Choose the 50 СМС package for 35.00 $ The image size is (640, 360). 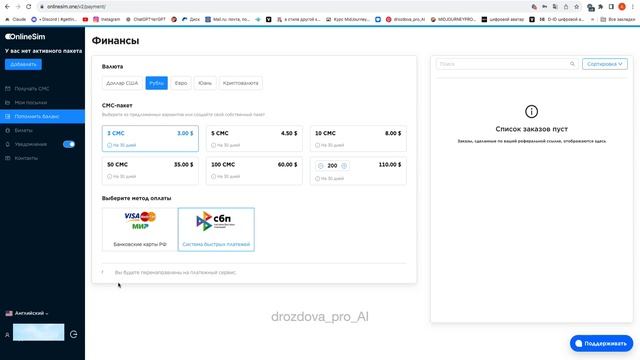[x=150, y=171]
